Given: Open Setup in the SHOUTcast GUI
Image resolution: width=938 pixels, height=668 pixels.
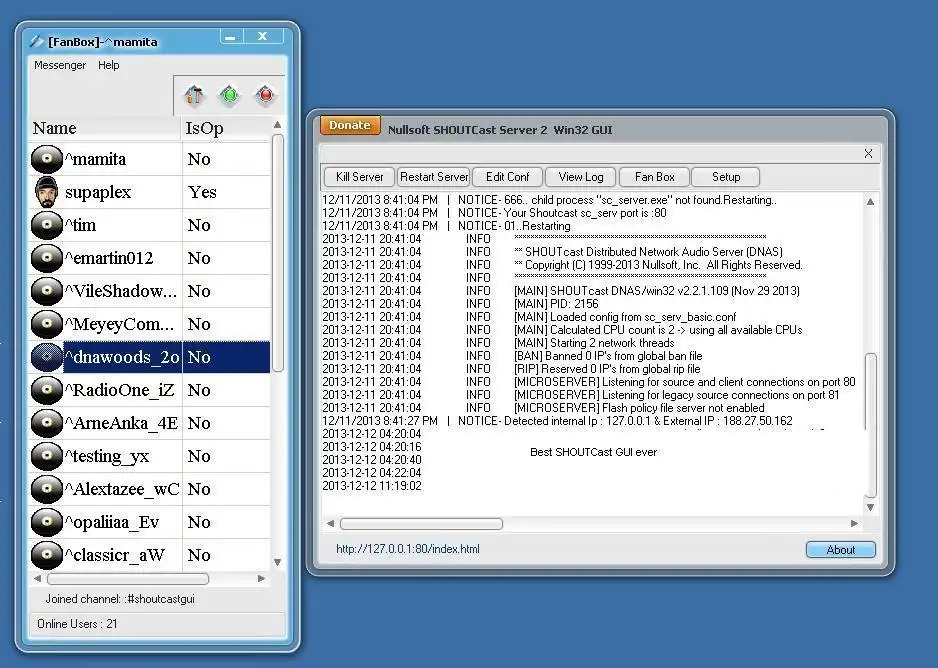Looking at the screenshot, I should [726, 177].
